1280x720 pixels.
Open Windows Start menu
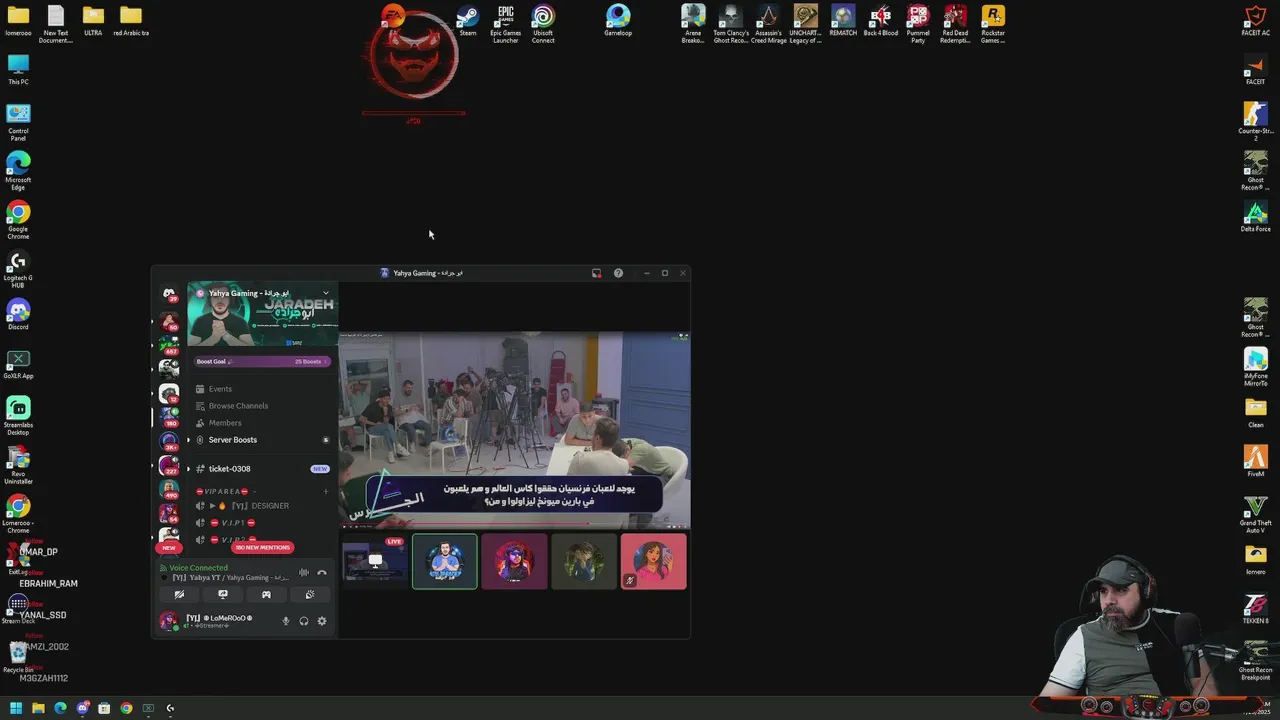[16, 708]
